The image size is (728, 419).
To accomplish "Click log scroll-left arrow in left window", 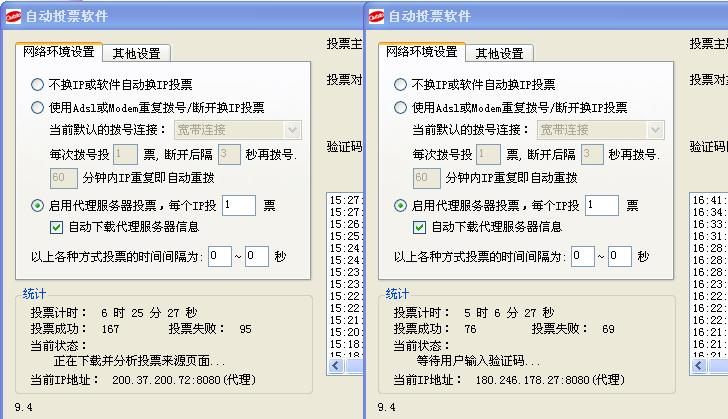I will point(336,366).
